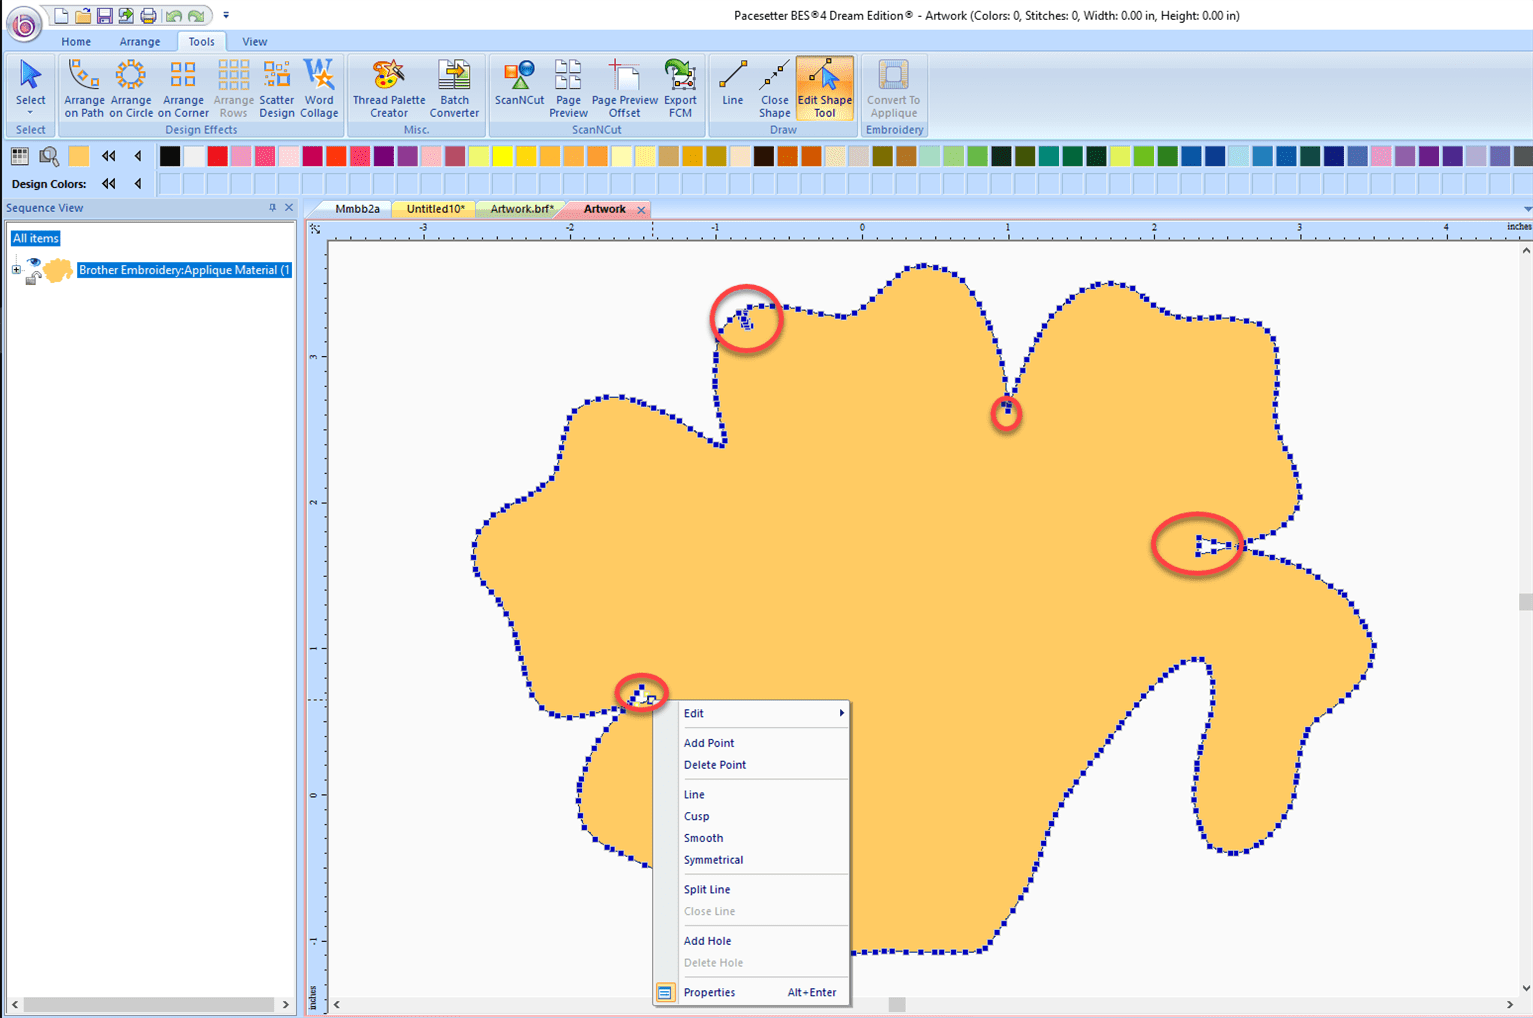The image size is (1533, 1018).
Task: Click Undo on the Quick Access Toolbar
Action: [x=174, y=15]
